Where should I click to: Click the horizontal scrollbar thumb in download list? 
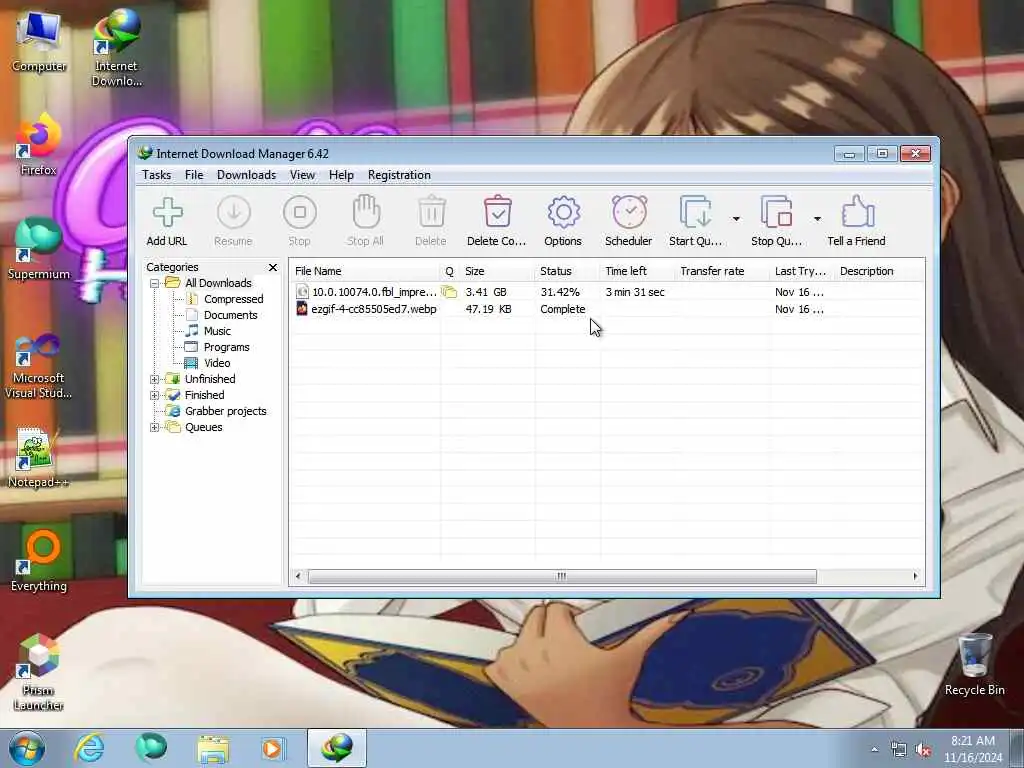tap(562, 576)
